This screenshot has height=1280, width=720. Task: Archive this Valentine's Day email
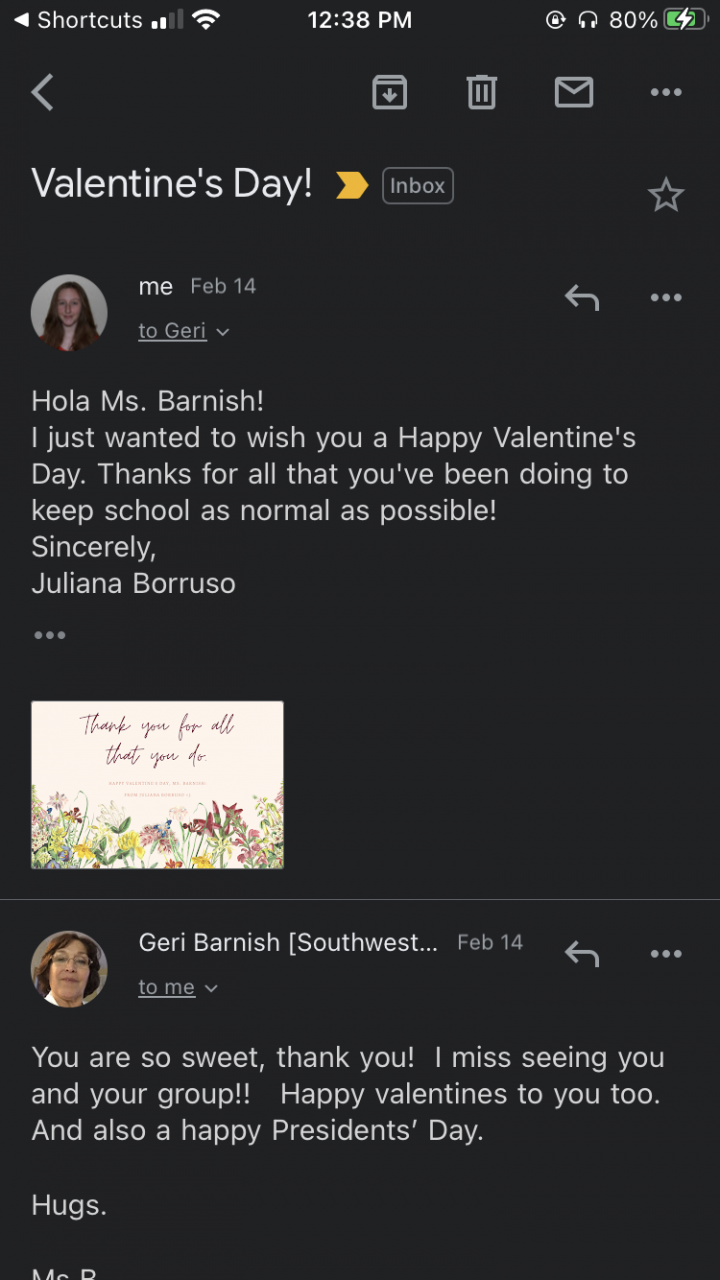pyautogui.click(x=389, y=93)
